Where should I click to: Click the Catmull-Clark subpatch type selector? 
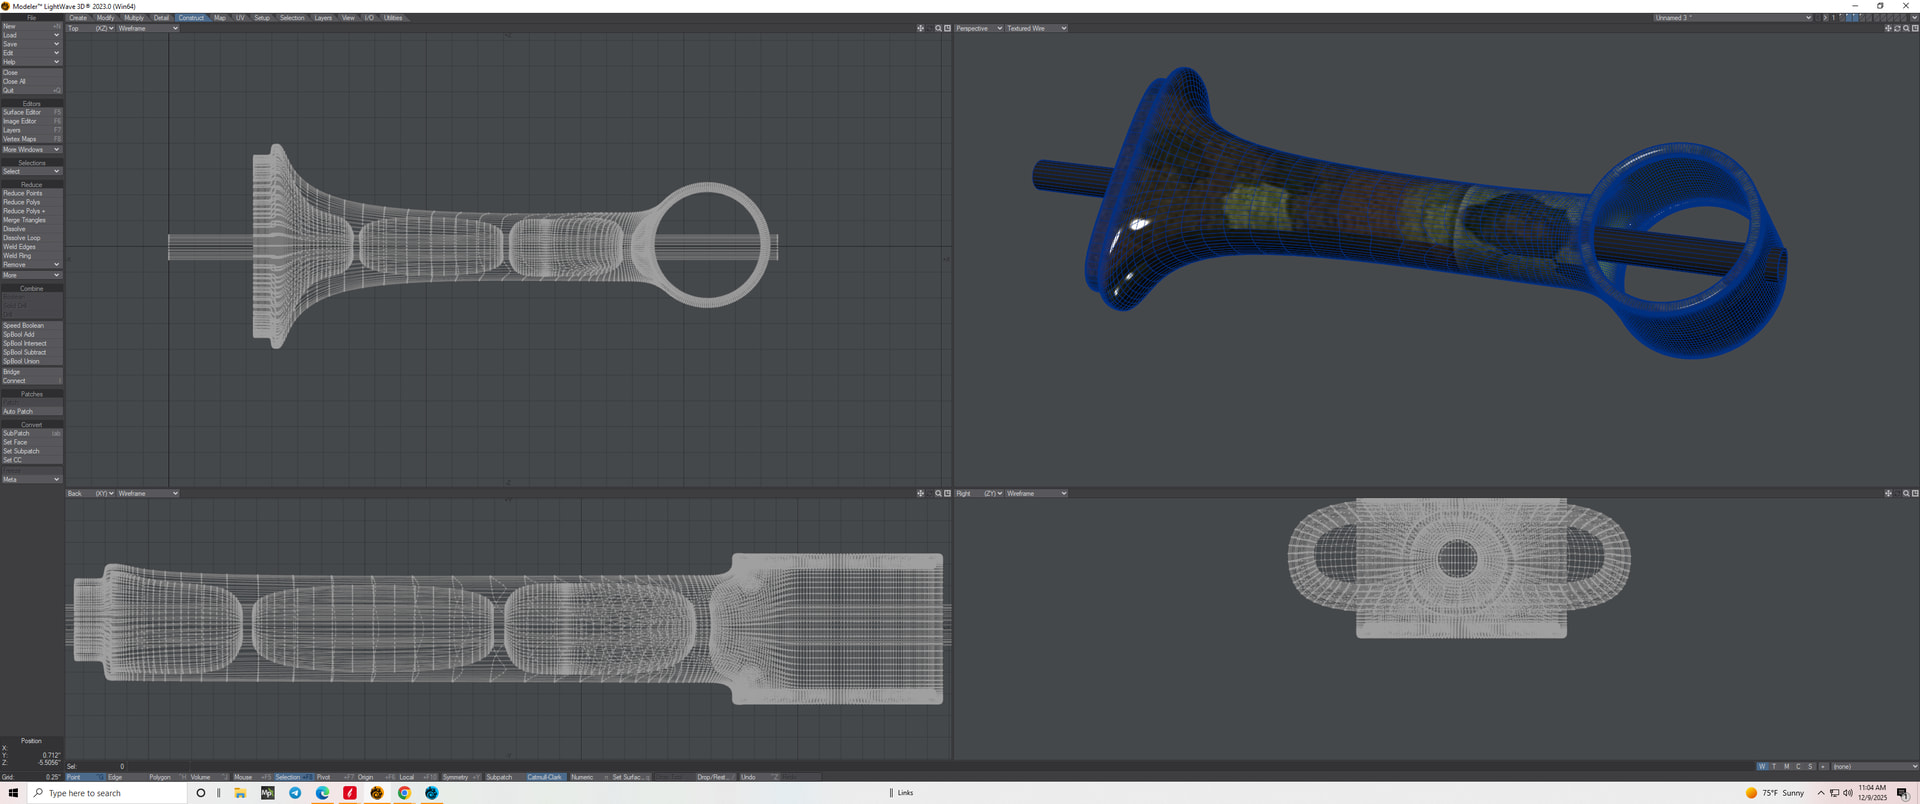coord(544,777)
